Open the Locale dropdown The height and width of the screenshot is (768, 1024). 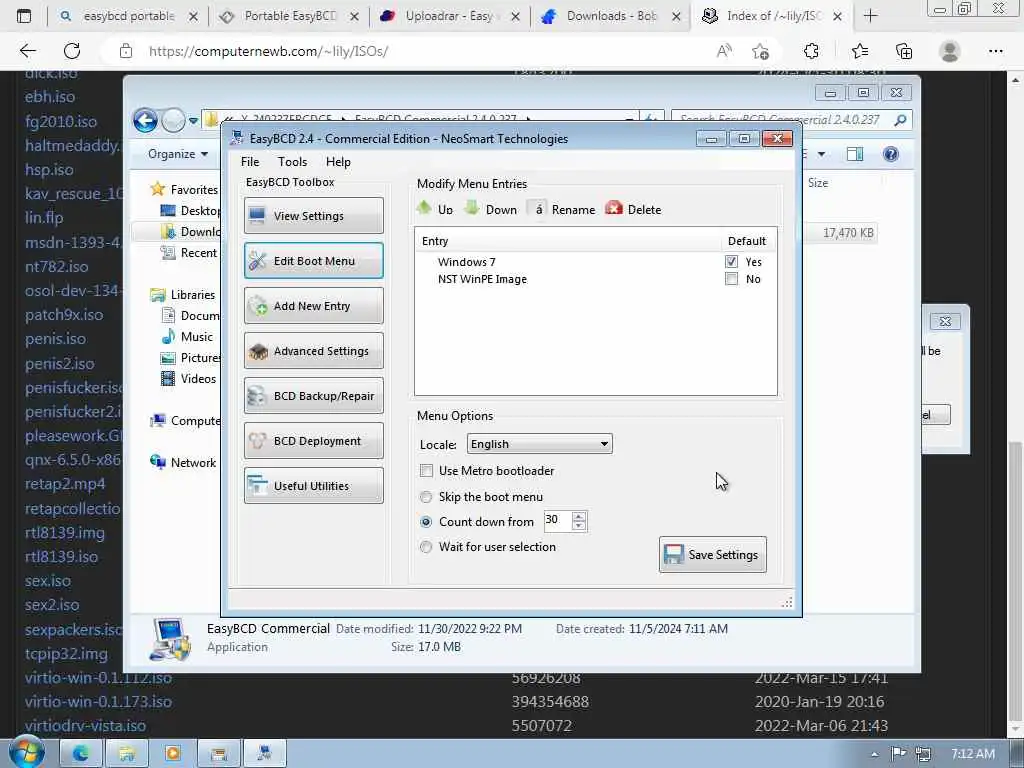click(x=539, y=444)
